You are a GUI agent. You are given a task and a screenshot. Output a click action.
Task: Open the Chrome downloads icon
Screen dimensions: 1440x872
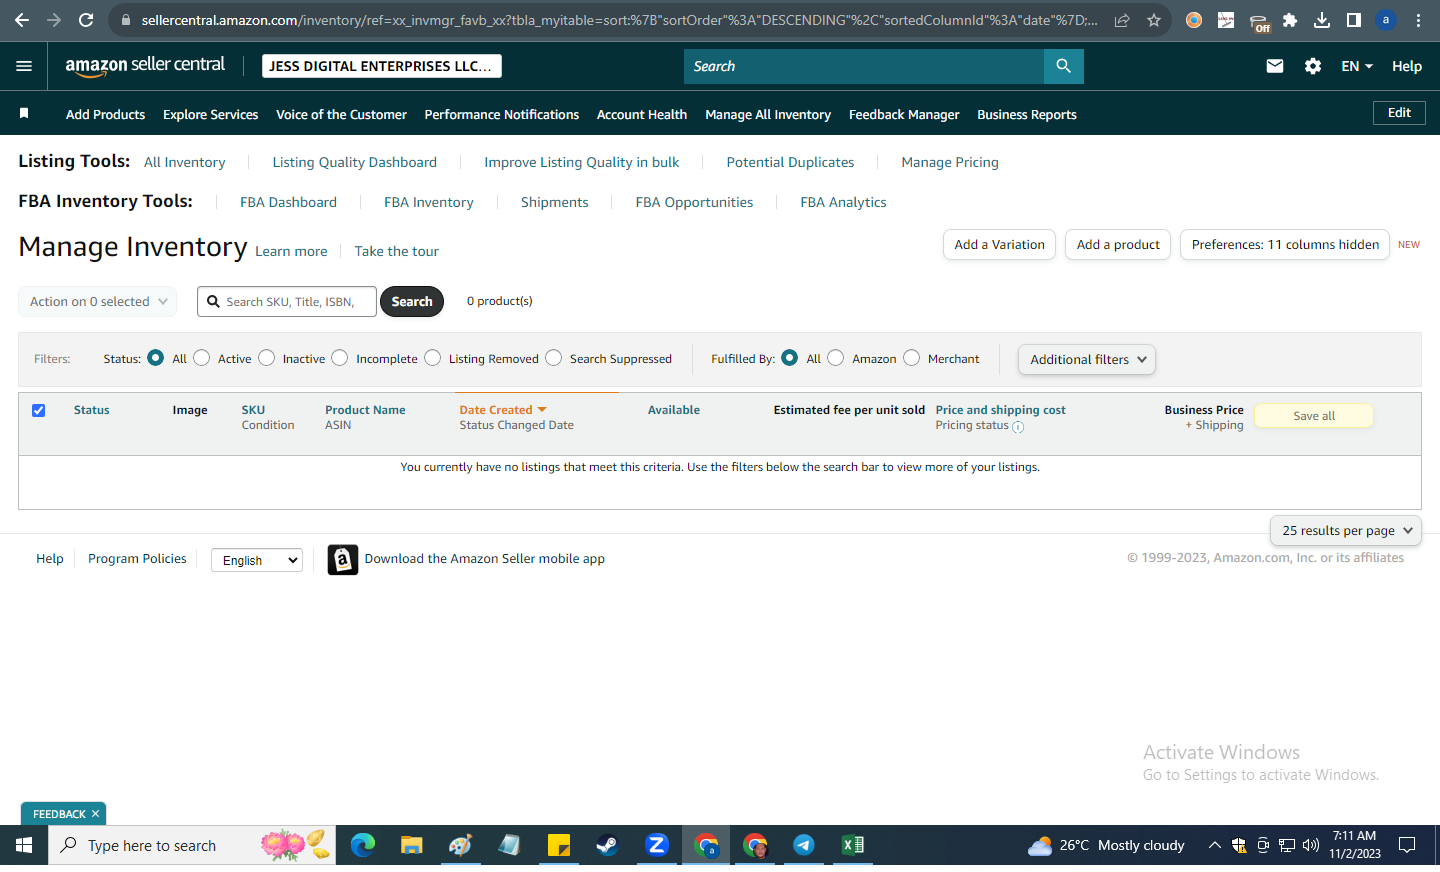click(x=1322, y=20)
